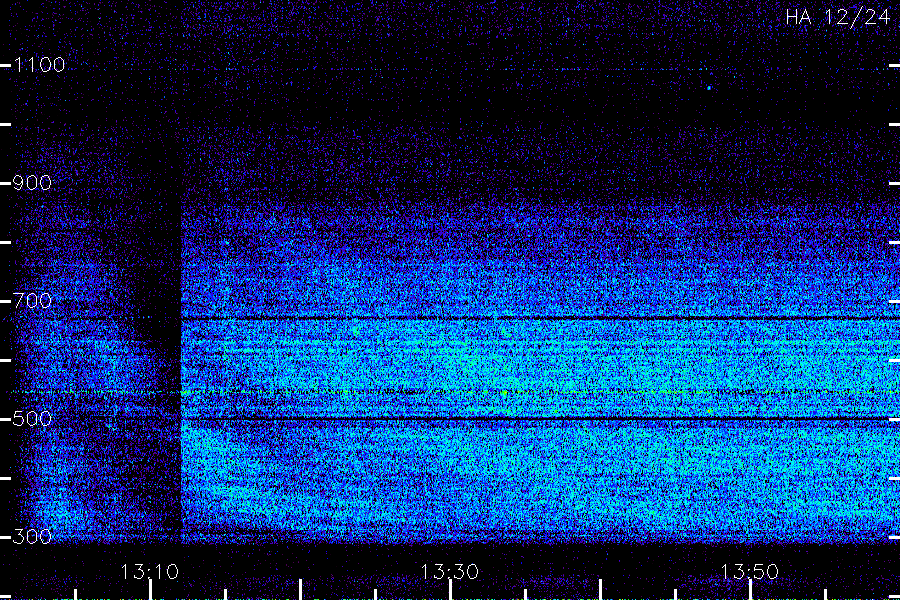
Task: Click the 1100 frequency axis label
Action: click(39, 65)
